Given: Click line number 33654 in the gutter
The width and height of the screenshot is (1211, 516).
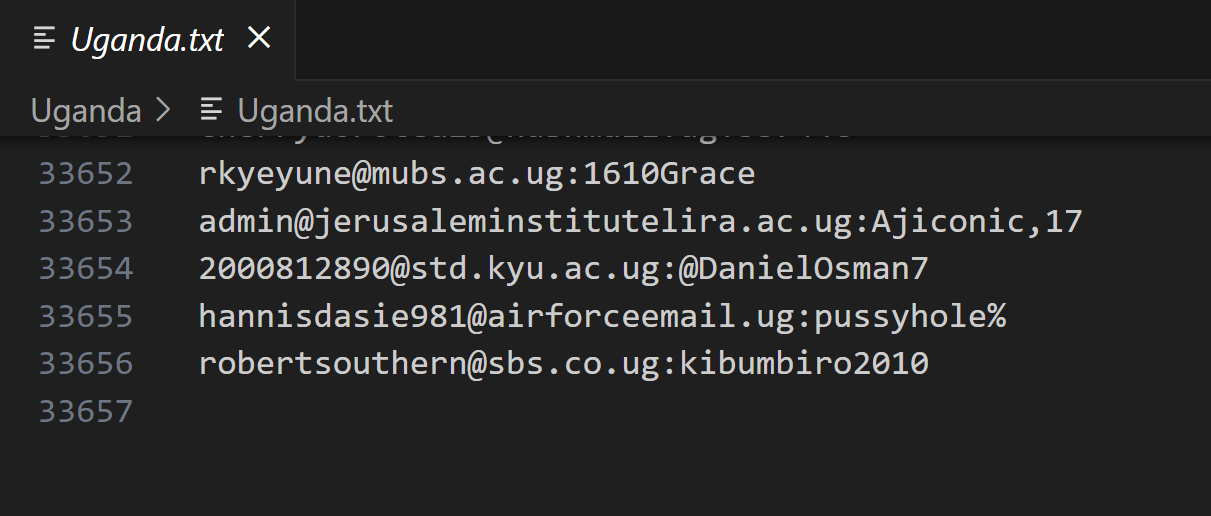Looking at the screenshot, I should [x=86, y=268].
